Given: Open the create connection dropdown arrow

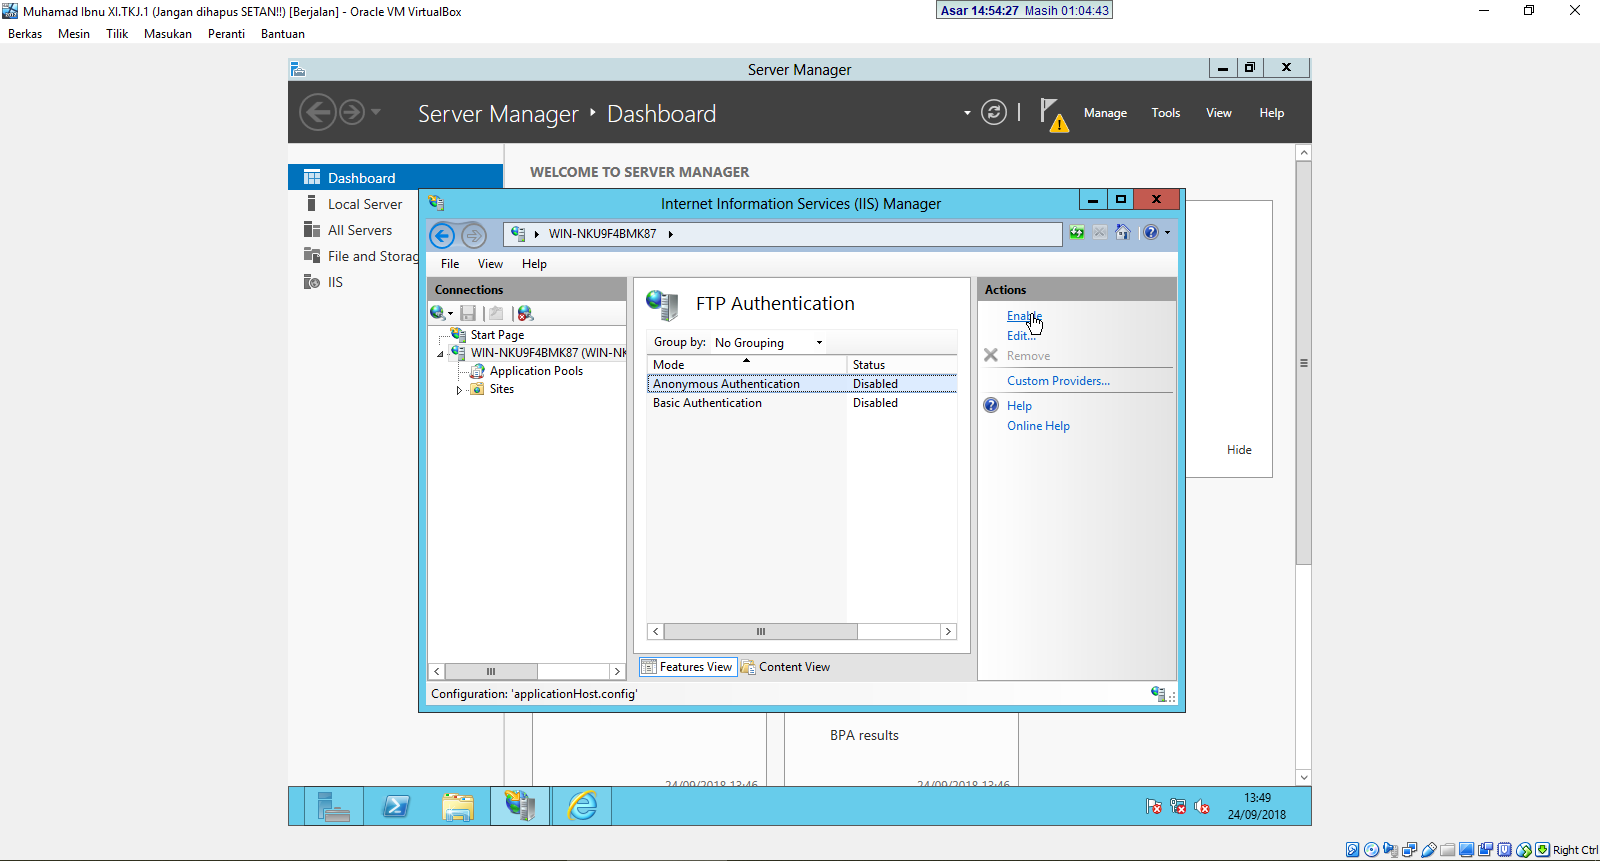Looking at the screenshot, I should 450,314.
